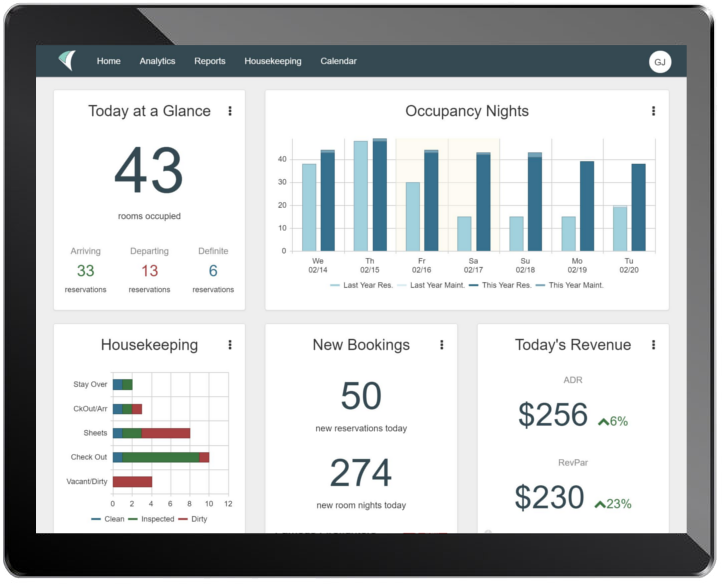Open the Reports menu
Screen dimensions: 722x584
click(x=210, y=61)
